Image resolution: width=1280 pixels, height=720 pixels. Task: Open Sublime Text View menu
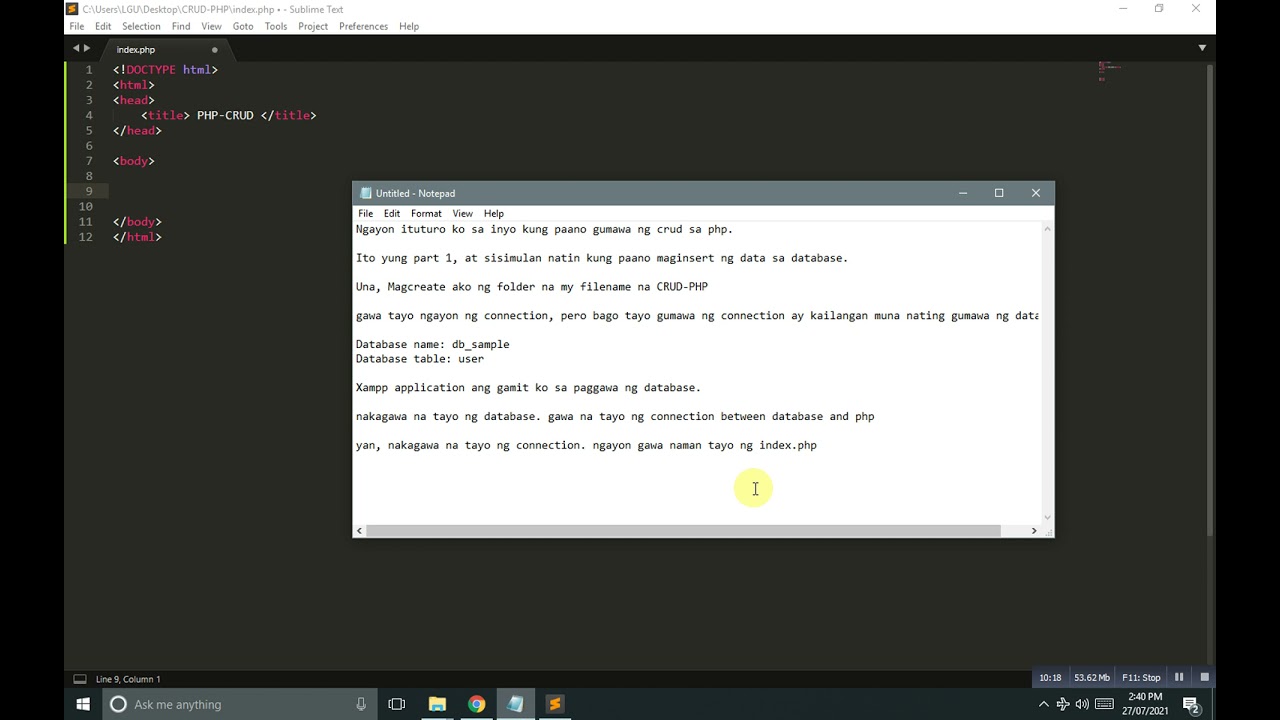click(211, 26)
